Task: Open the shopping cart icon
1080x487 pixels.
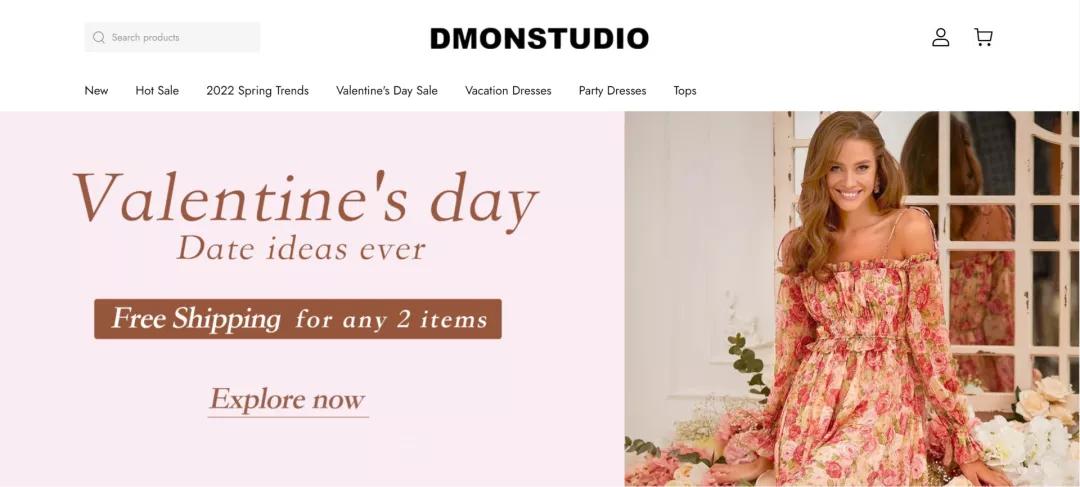Action: tap(984, 37)
